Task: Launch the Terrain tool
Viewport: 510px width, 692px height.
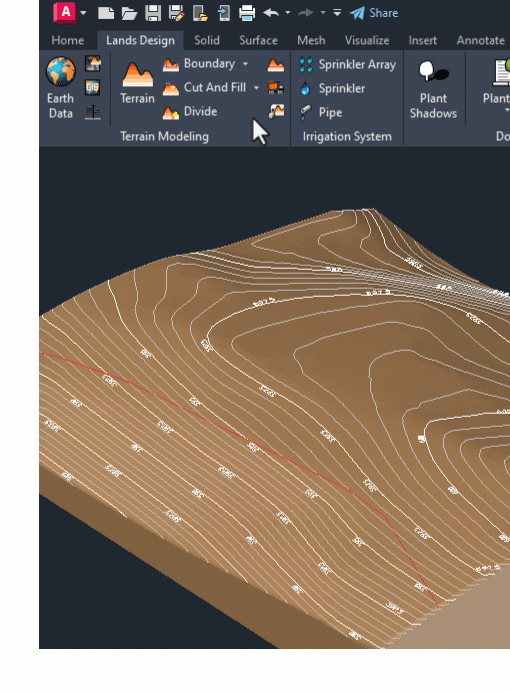Action: [137, 83]
